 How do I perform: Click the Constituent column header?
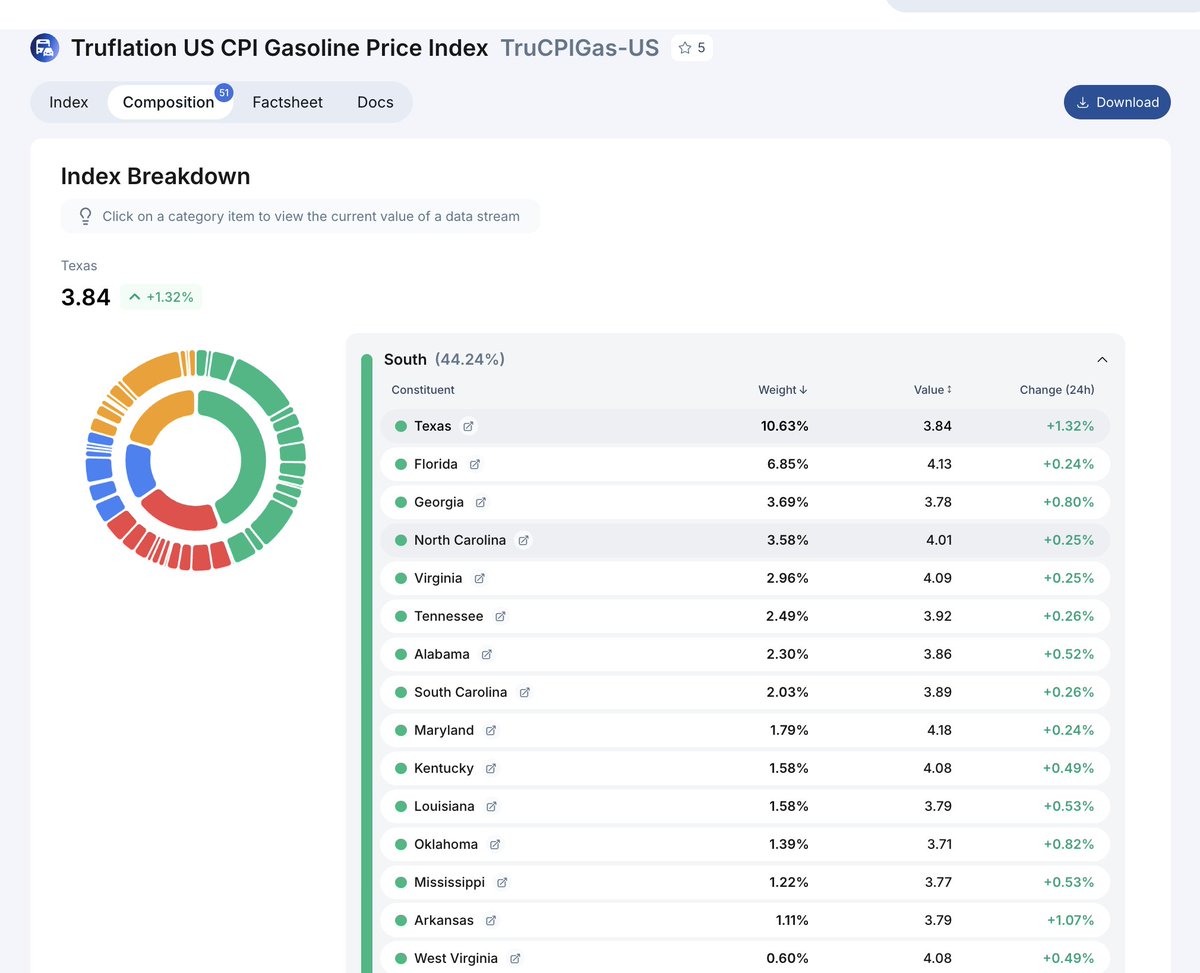(423, 390)
